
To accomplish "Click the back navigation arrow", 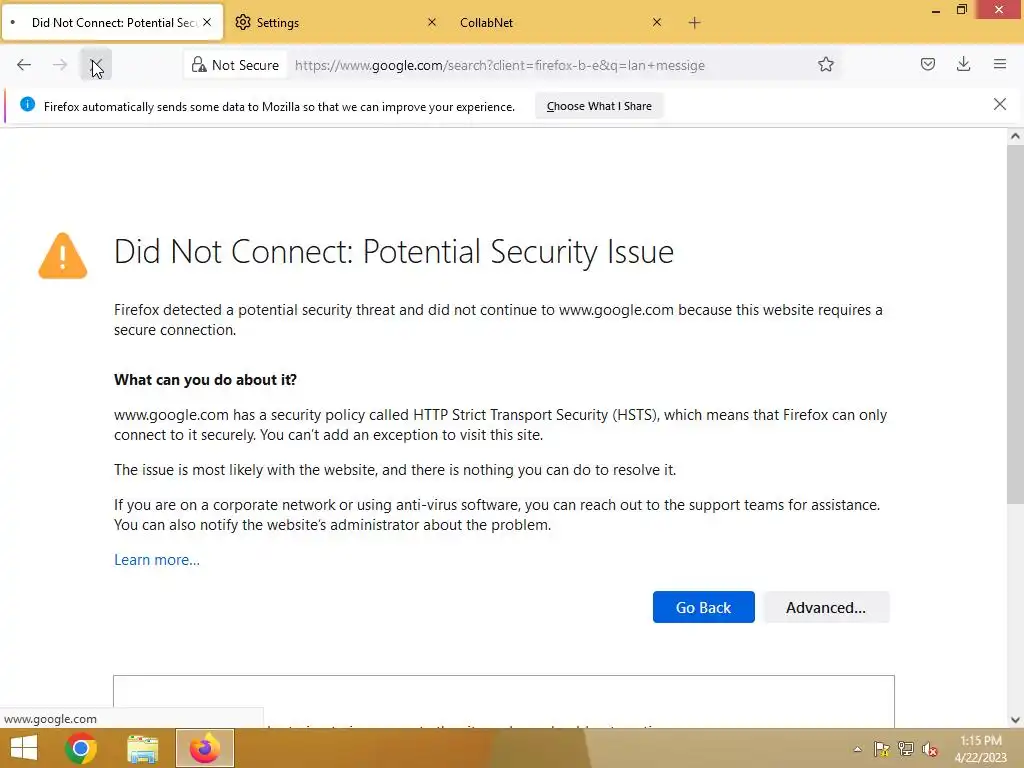I will coord(24,65).
